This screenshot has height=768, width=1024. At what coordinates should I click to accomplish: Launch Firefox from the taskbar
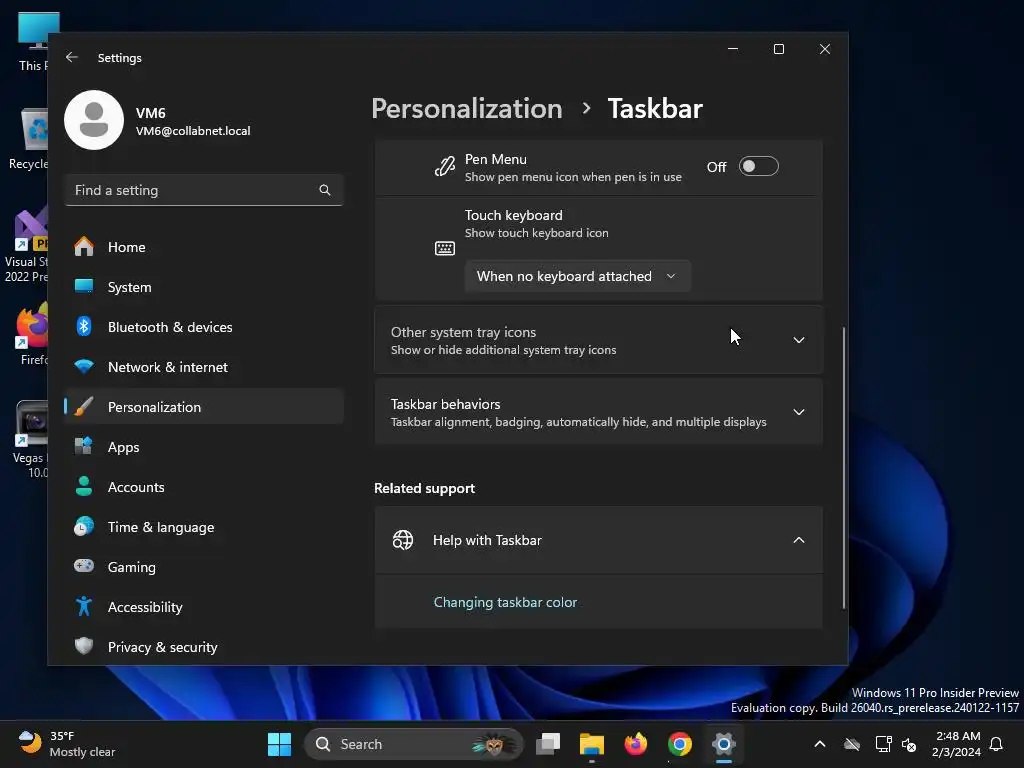pos(635,744)
